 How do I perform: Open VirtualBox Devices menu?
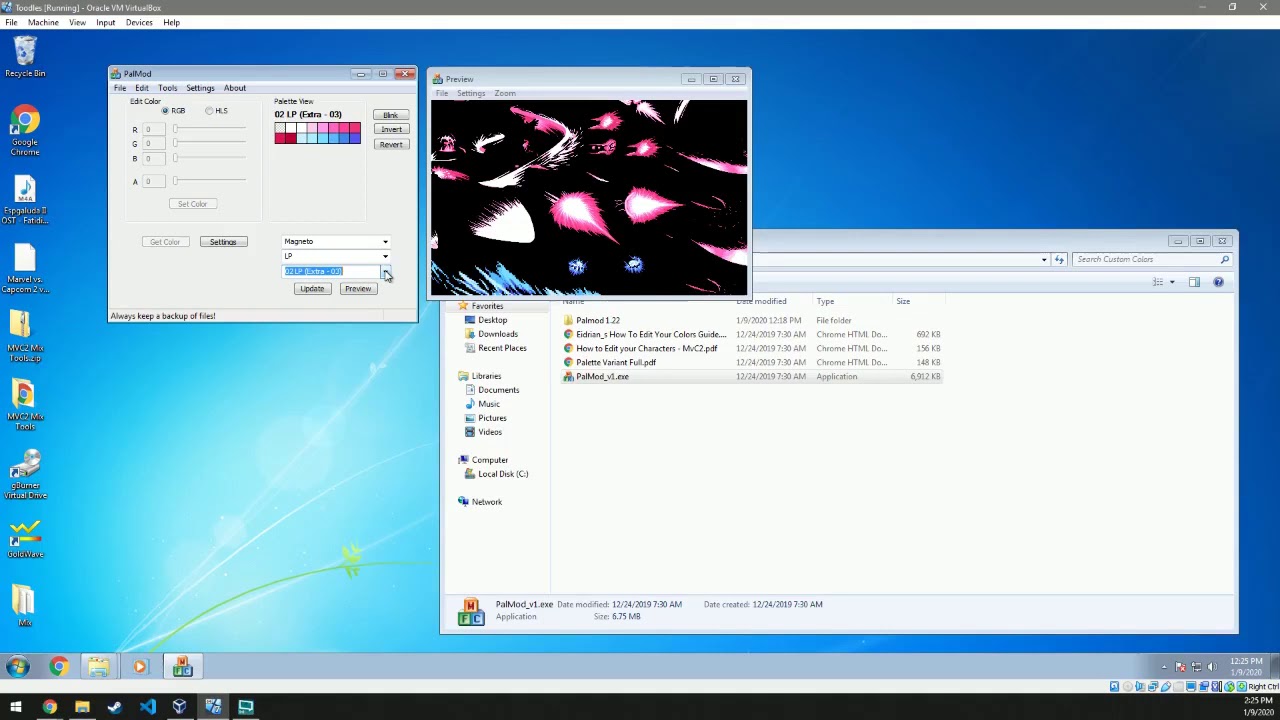tap(139, 22)
